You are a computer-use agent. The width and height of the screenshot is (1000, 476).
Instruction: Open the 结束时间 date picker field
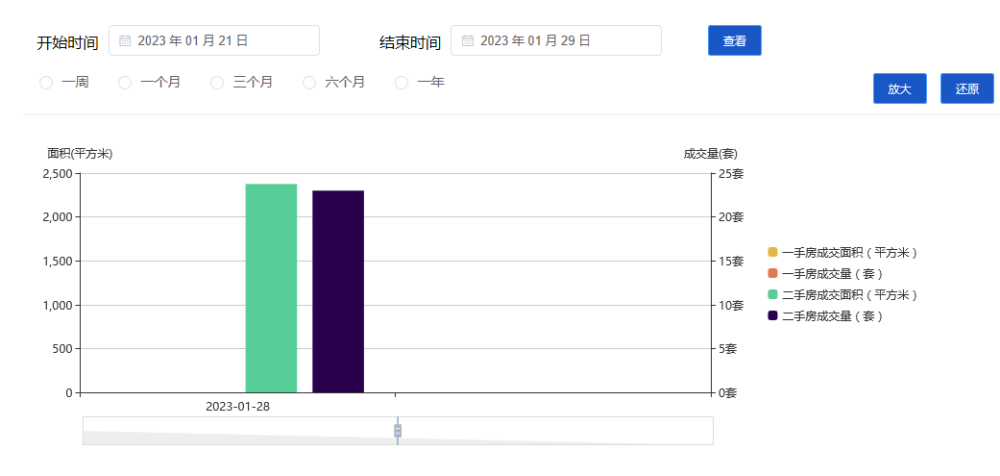click(x=556, y=41)
